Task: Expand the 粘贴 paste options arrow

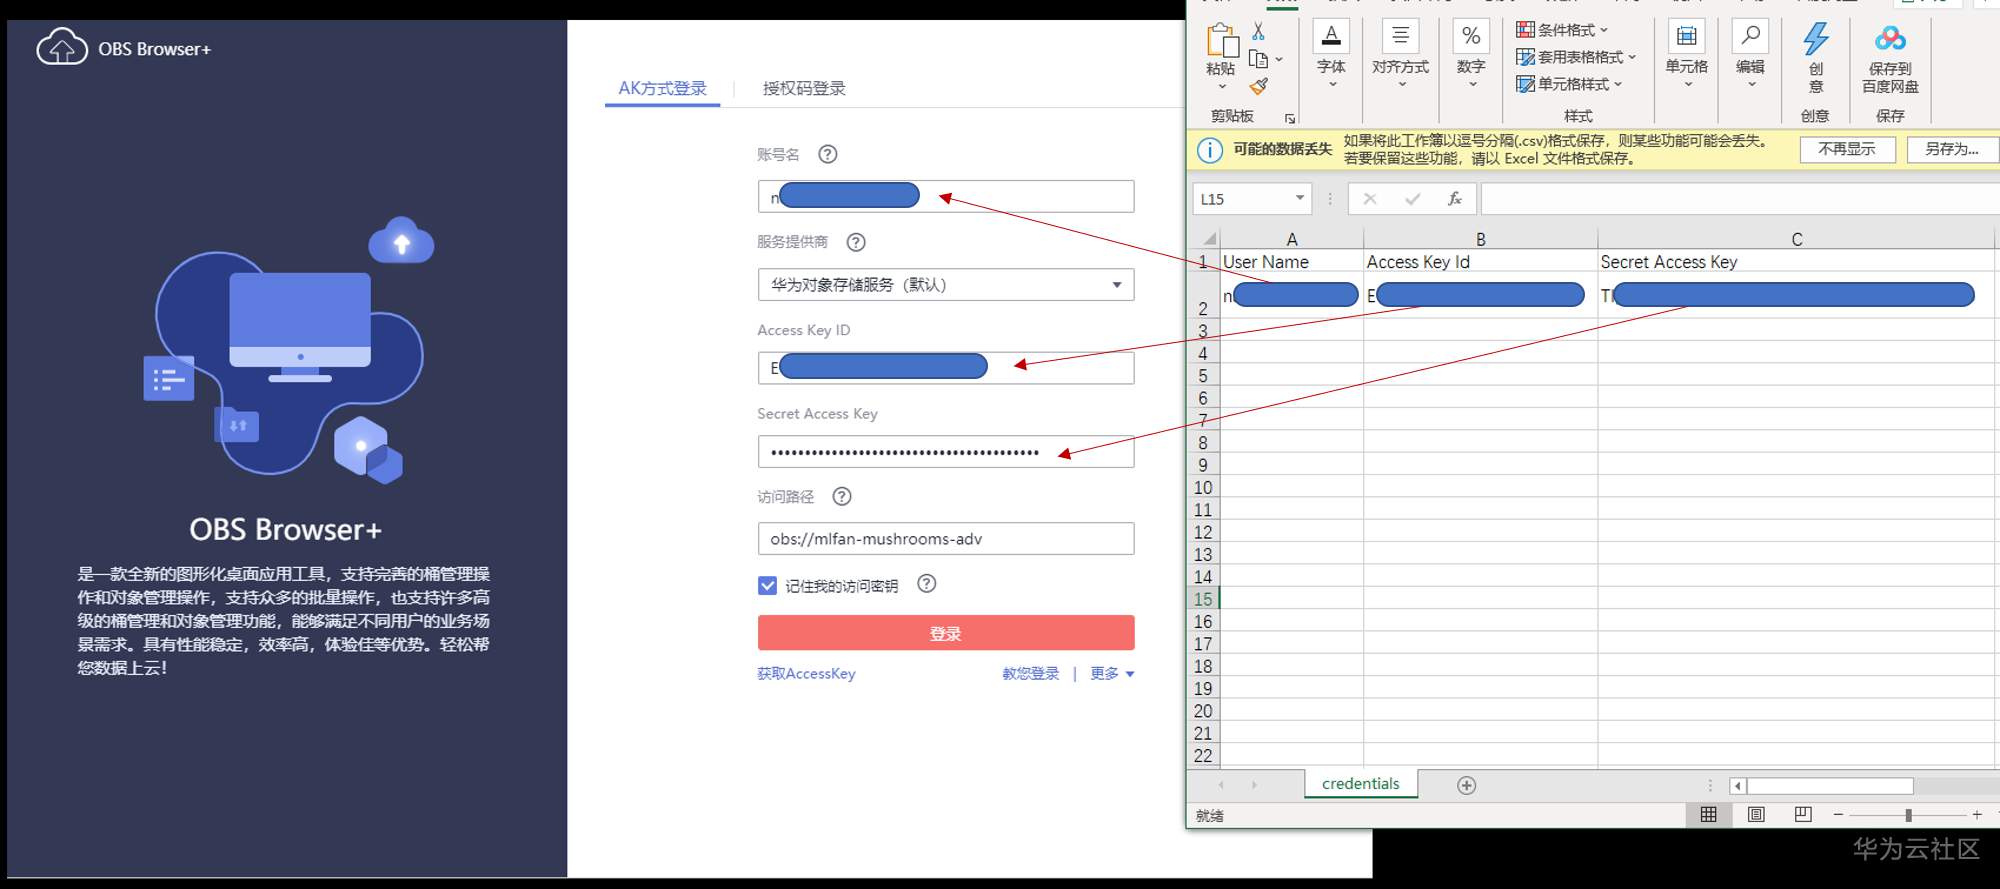Action: (x=1221, y=87)
